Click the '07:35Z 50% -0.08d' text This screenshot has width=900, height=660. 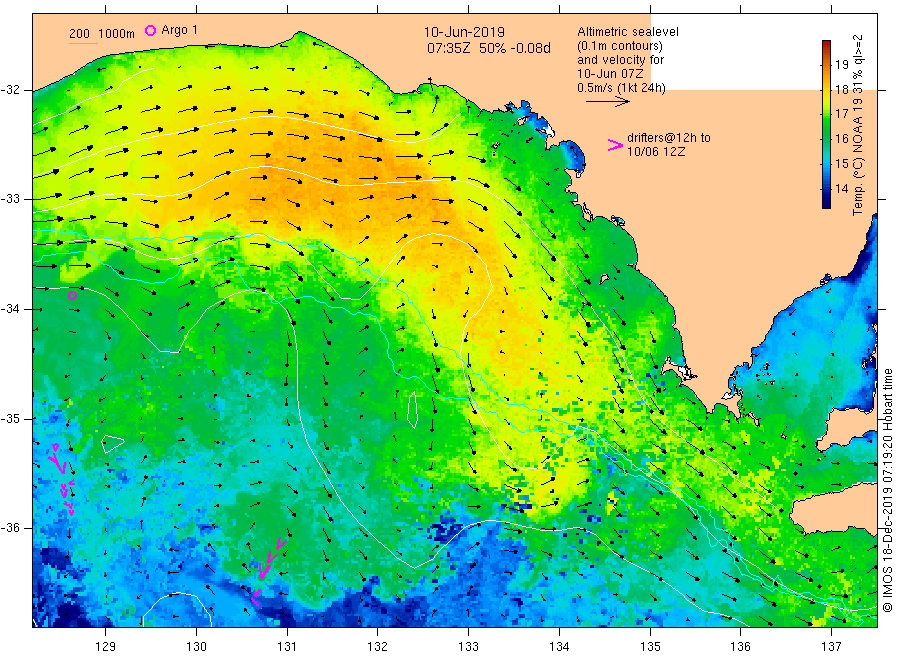pyautogui.click(x=488, y=48)
